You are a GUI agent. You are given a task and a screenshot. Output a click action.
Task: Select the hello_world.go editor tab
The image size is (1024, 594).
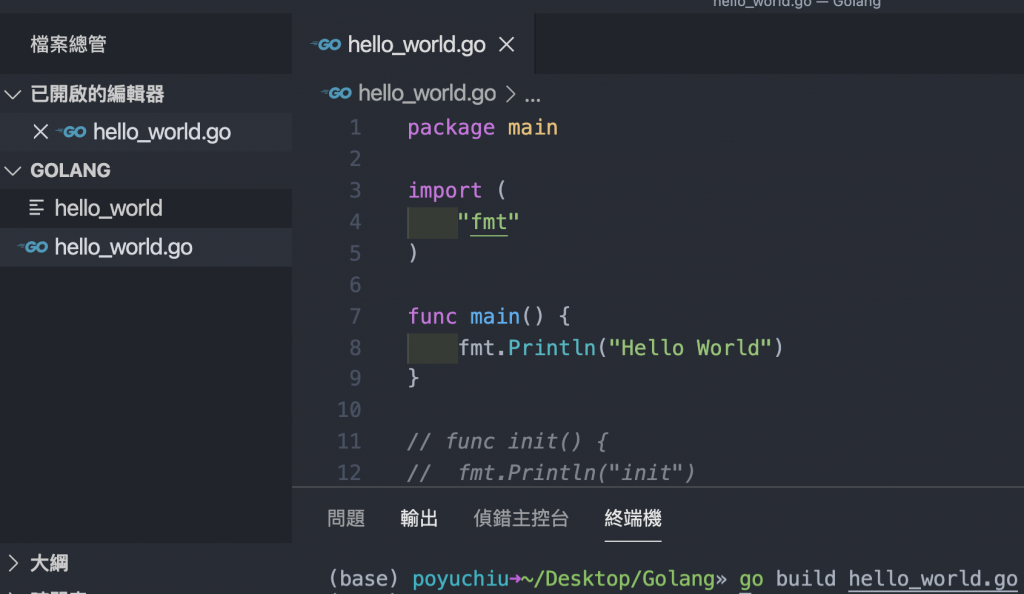pos(413,44)
